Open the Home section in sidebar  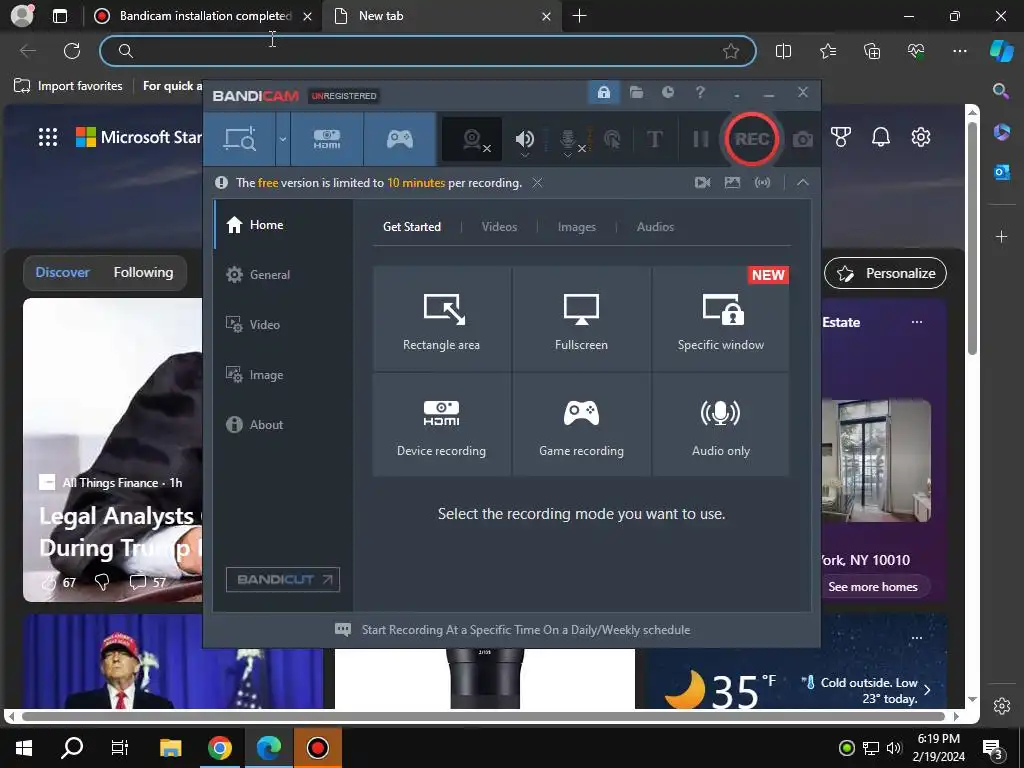[283, 225]
